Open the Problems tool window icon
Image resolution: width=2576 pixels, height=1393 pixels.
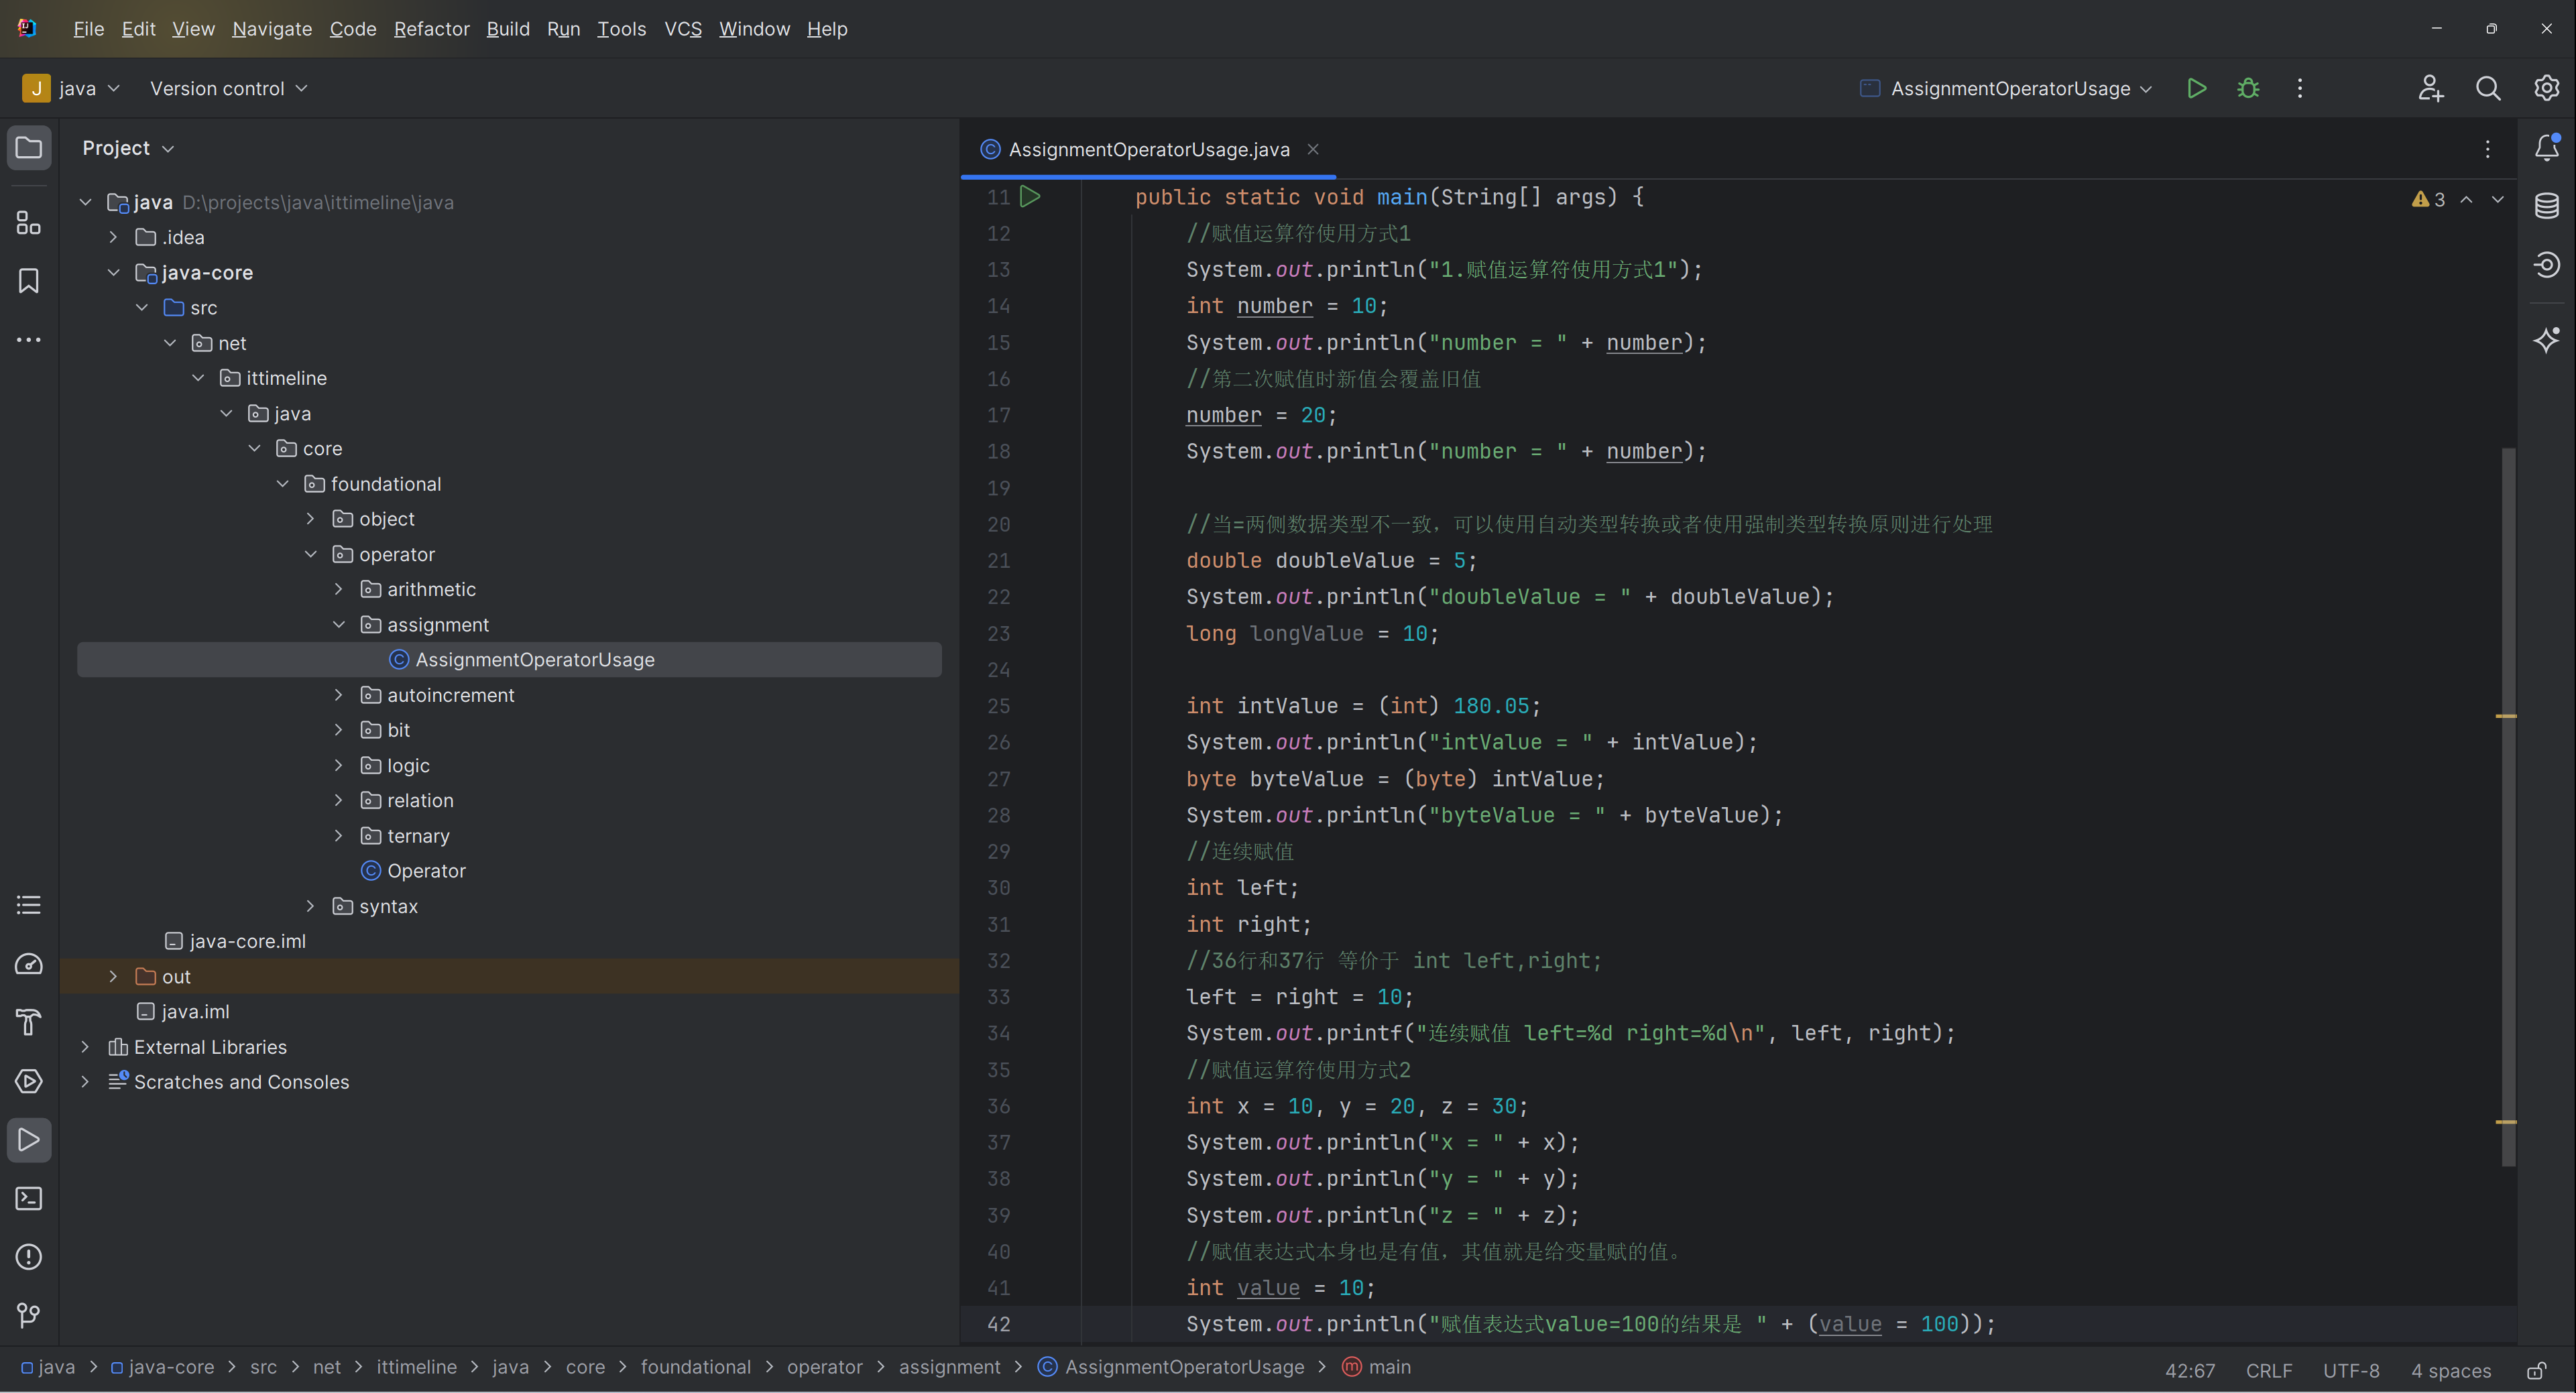29,1257
